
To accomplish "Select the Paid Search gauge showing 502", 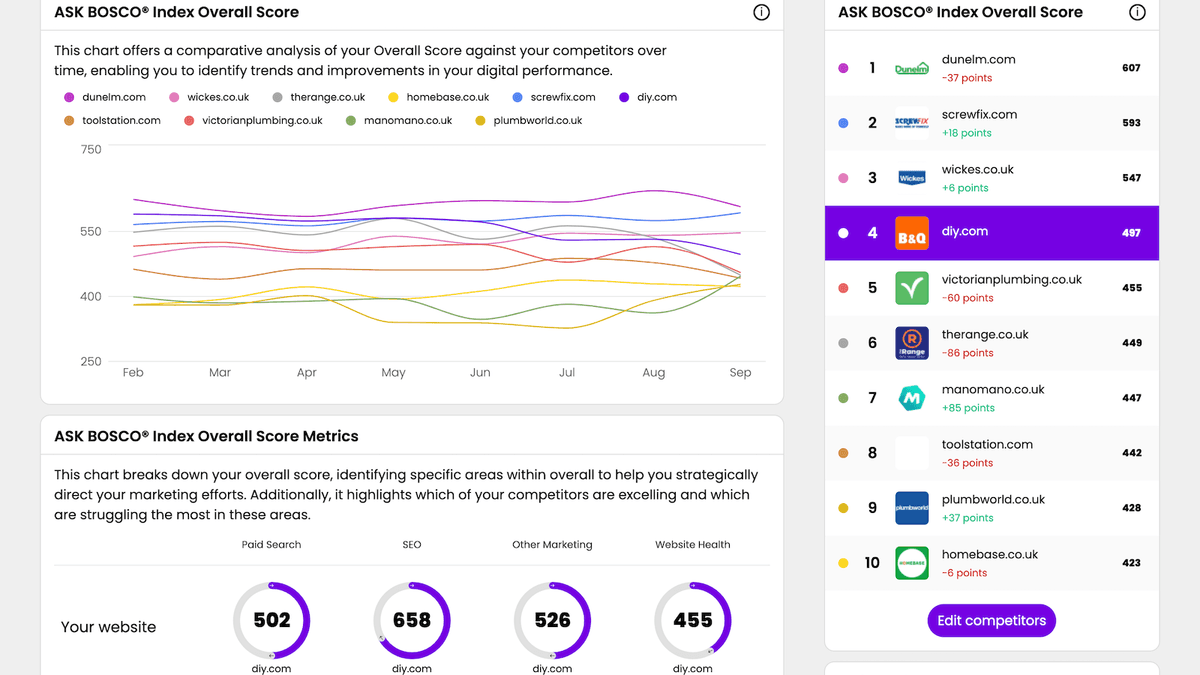I will click(271, 620).
